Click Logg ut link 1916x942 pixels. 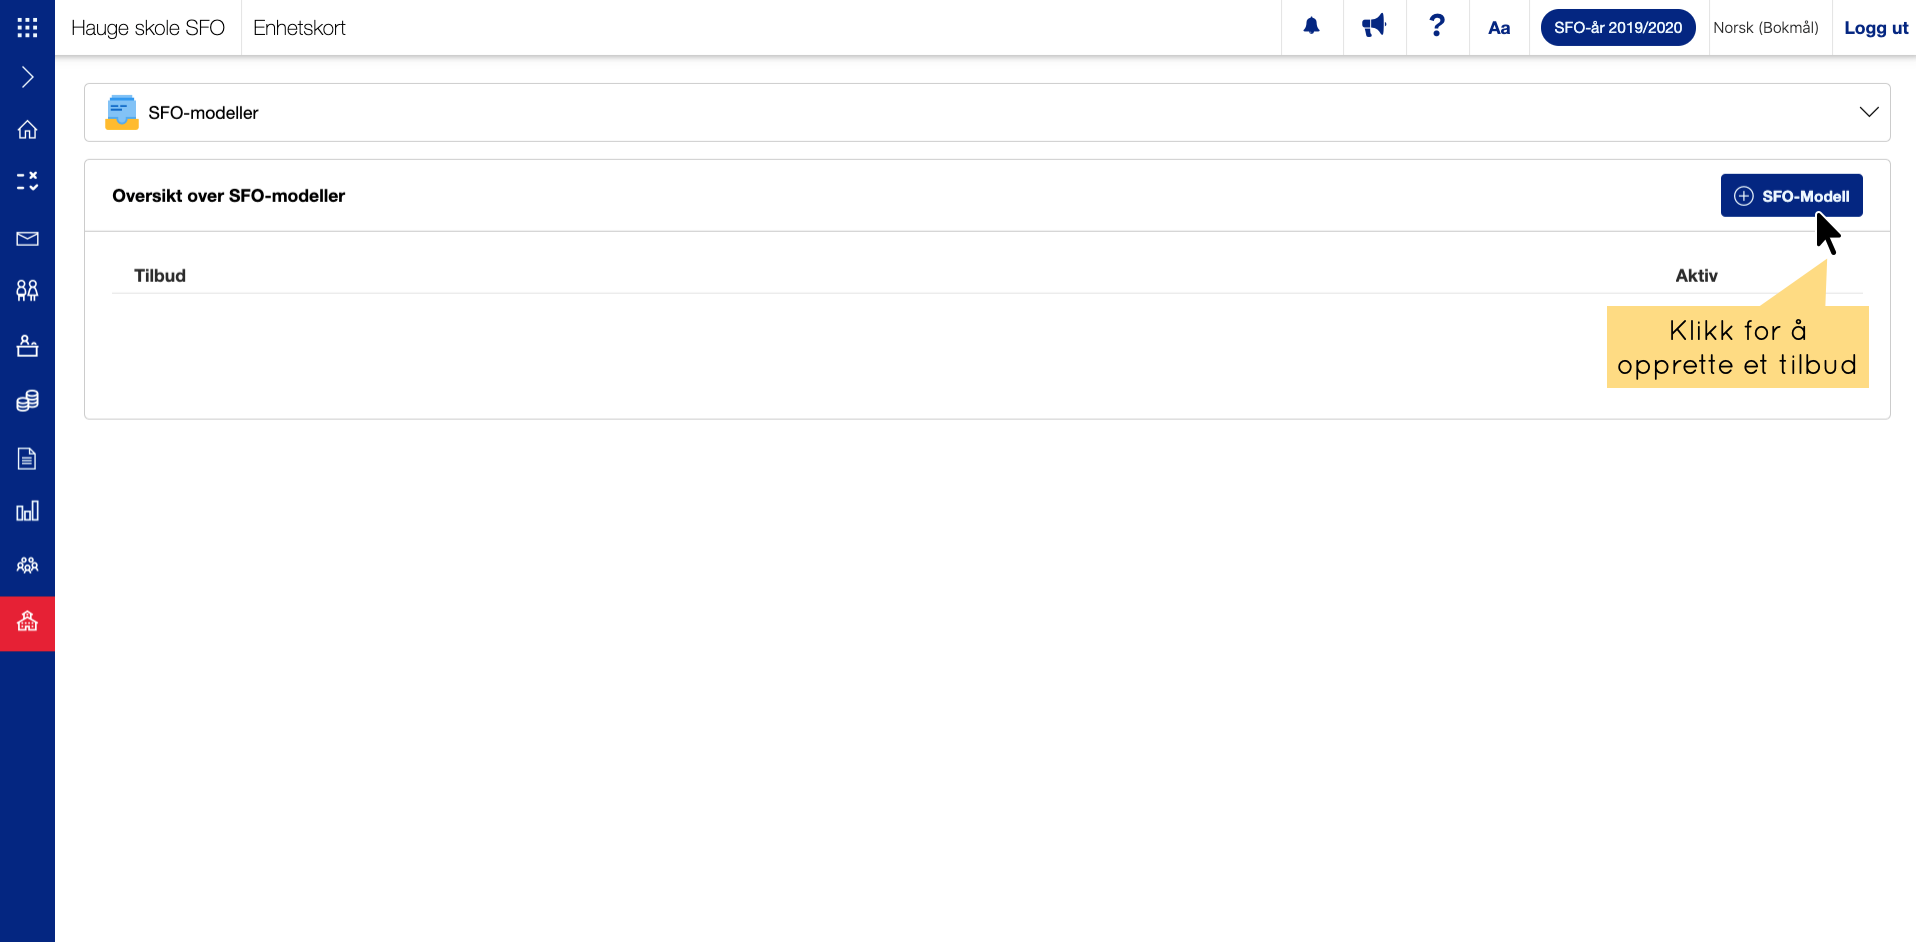click(1875, 28)
